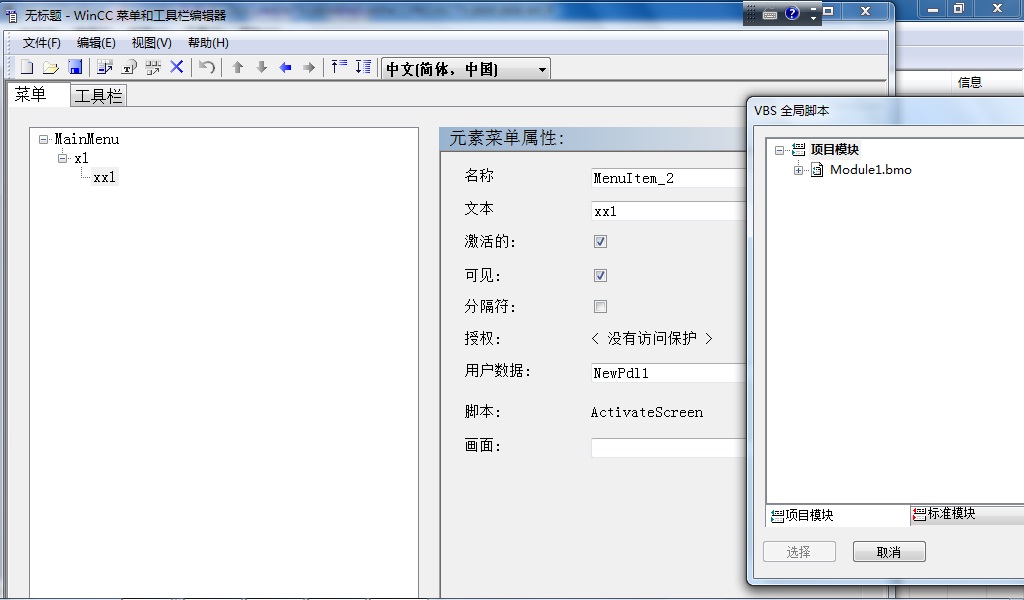
Task: Switch to the 菜单 tab
Action: point(38,95)
